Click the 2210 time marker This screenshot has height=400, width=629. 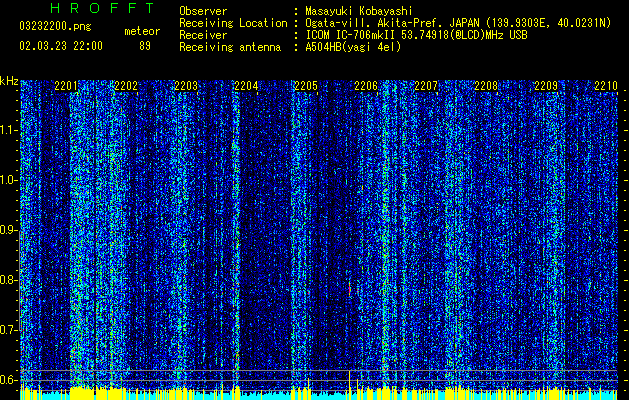pos(606,86)
